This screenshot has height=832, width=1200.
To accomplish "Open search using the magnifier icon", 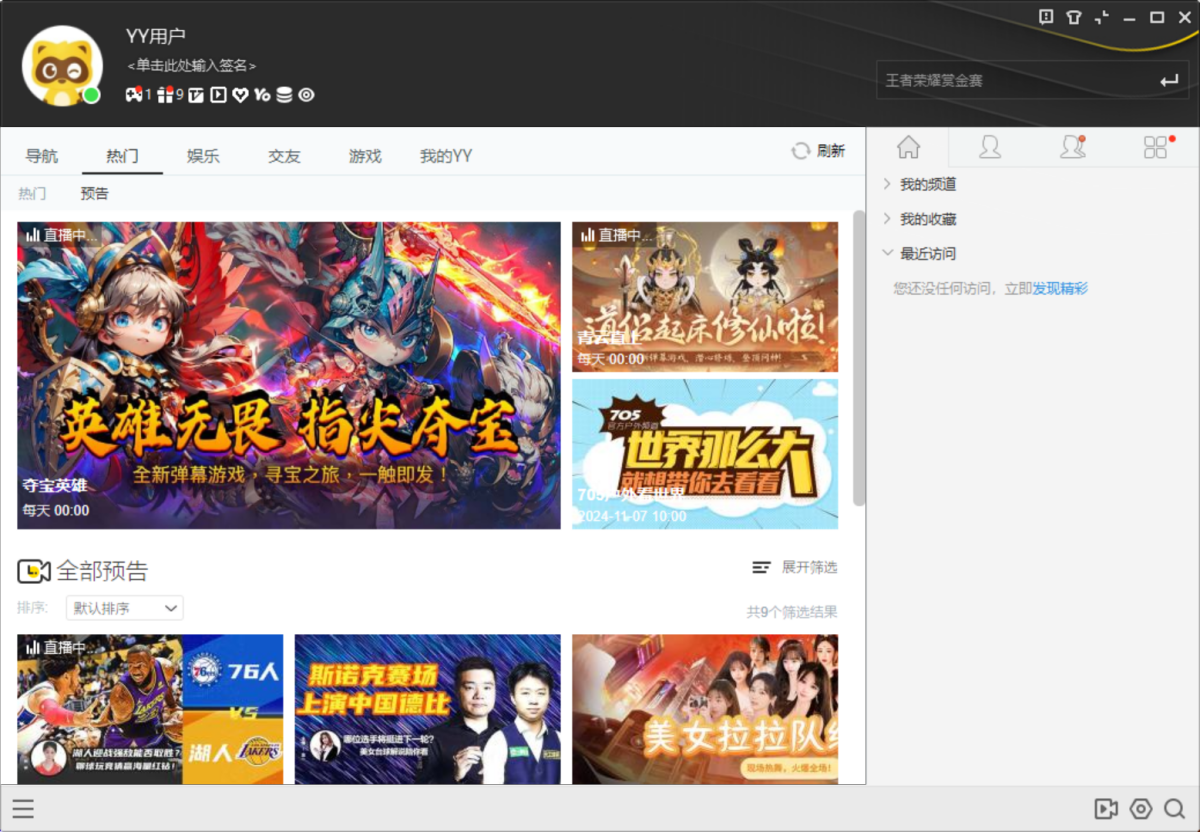I will coord(1172,809).
